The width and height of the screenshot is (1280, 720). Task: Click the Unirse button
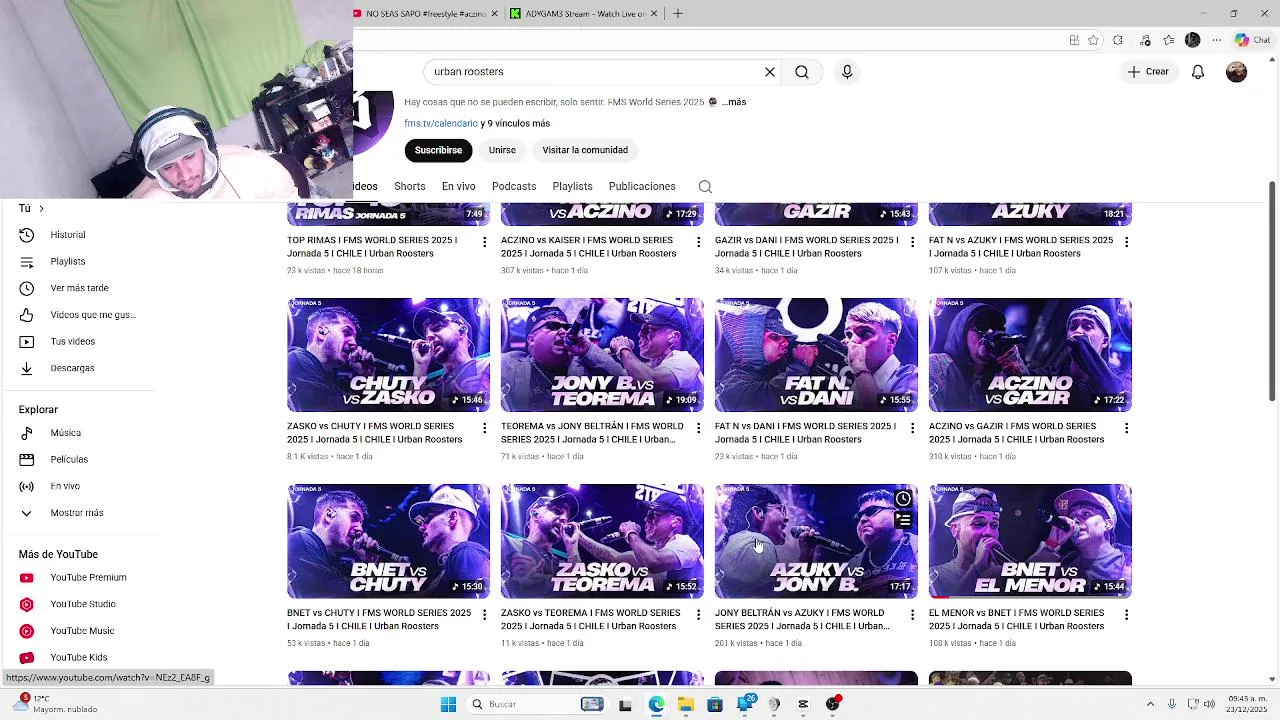[x=502, y=150]
